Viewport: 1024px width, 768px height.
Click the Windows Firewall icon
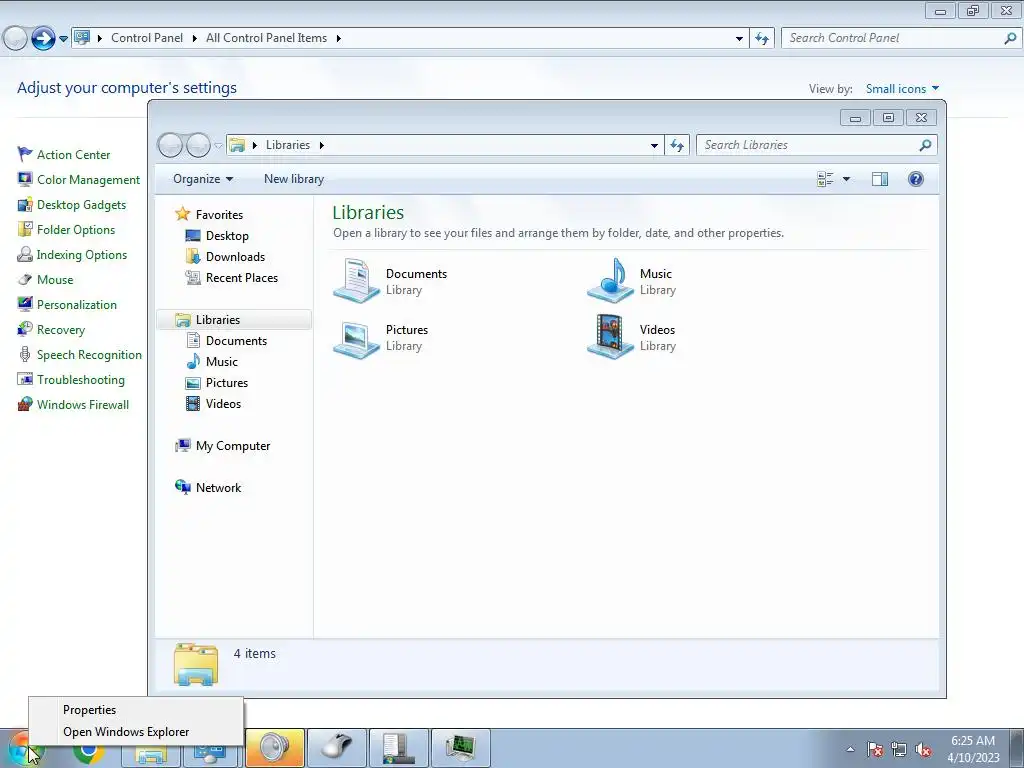coord(25,404)
